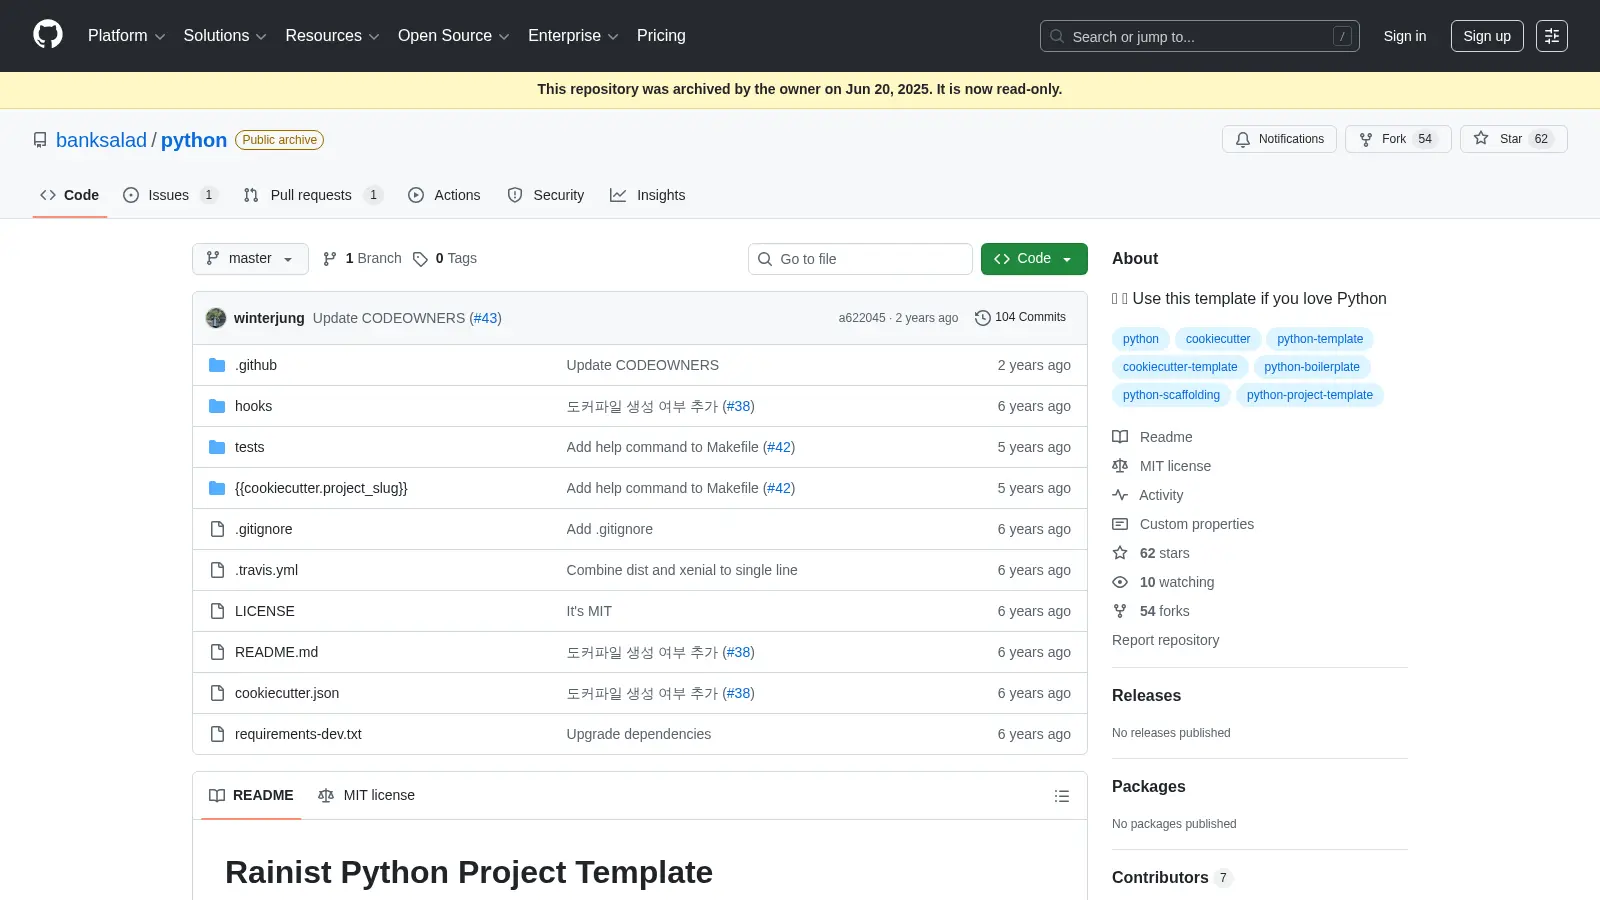This screenshot has height=900, width=1600.
Task: Select the branch icon beside 1 Branch
Action: point(330,259)
